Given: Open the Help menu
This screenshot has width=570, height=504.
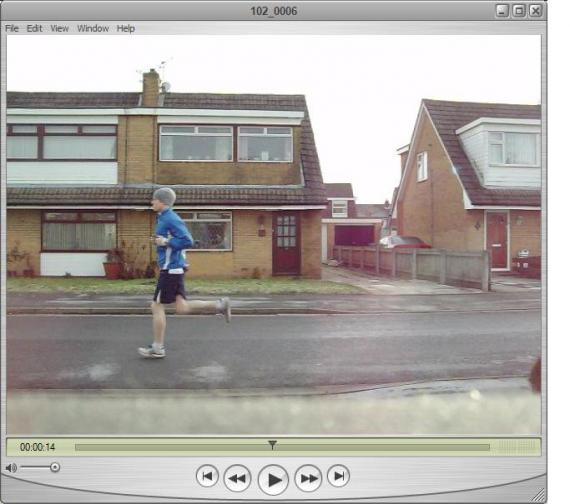Looking at the screenshot, I should pos(126,28).
